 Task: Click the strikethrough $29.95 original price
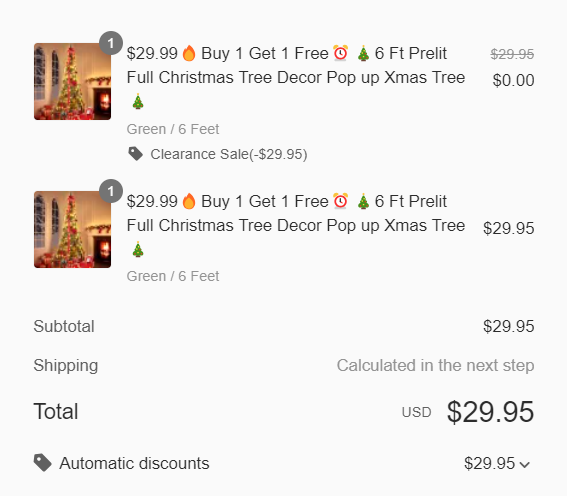[512, 54]
